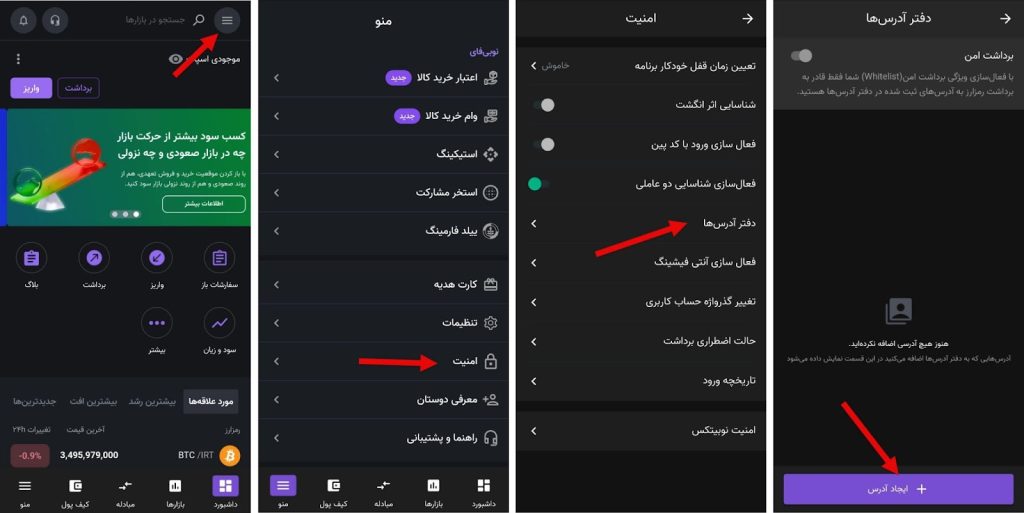Switch to the بیشترین رشد (top gainers) tab
The width and height of the screenshot is (1024, 513).
(x=152, y=401)
